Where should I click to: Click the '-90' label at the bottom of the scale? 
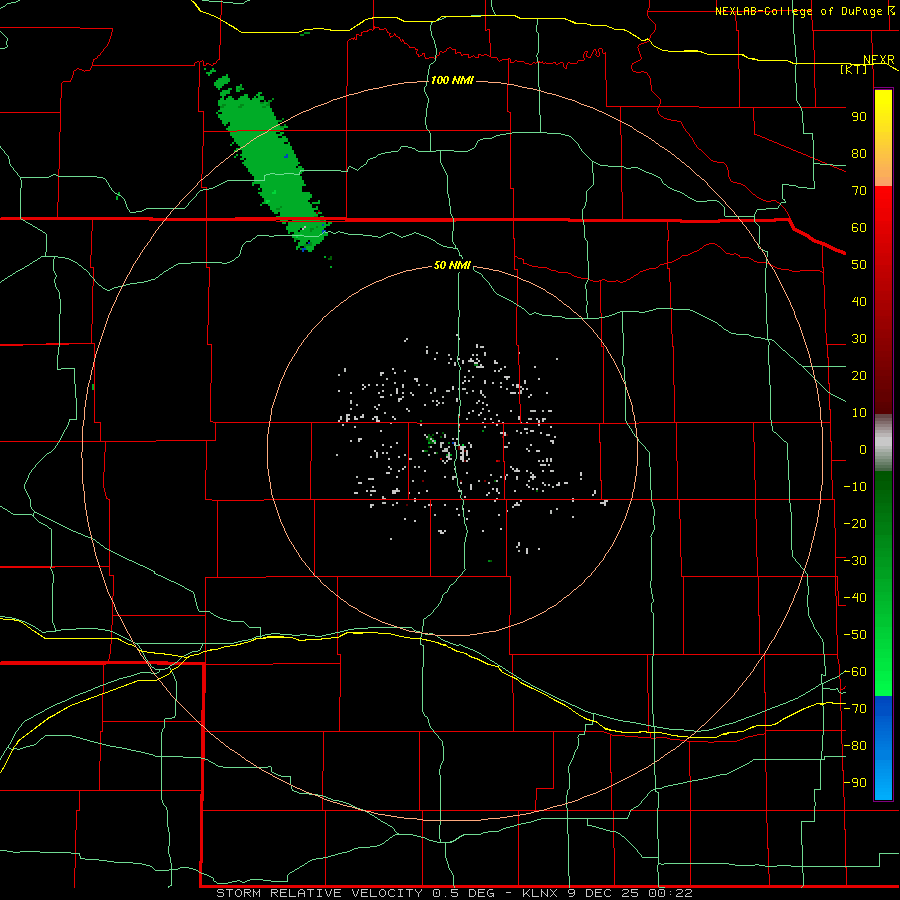tap(855, 783)
